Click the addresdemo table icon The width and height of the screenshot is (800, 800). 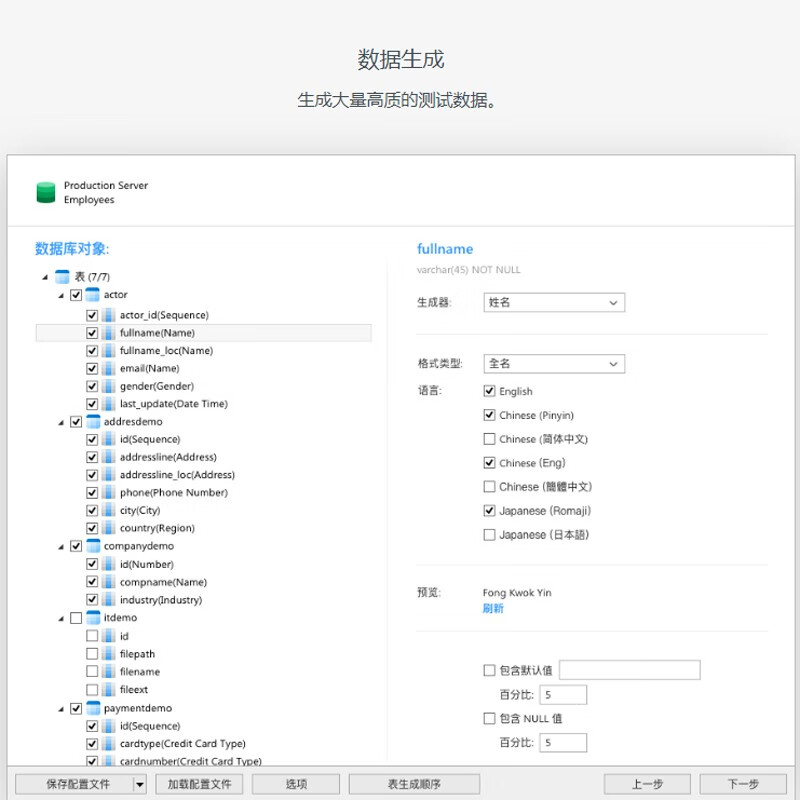click(x=92, y=422)
